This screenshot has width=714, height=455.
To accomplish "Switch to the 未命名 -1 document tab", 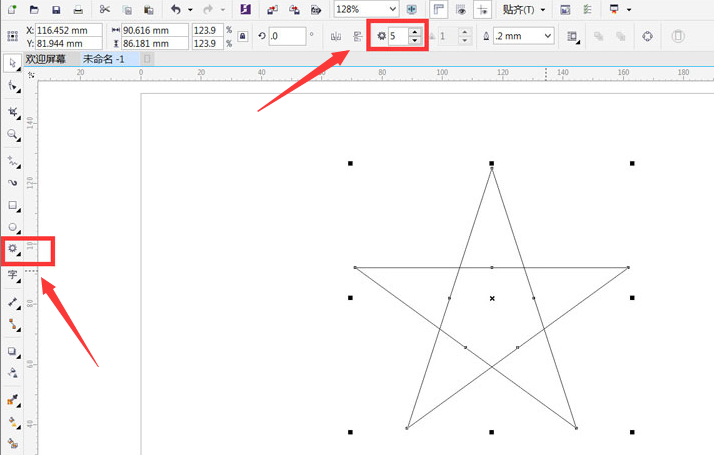I will point(103,59).
